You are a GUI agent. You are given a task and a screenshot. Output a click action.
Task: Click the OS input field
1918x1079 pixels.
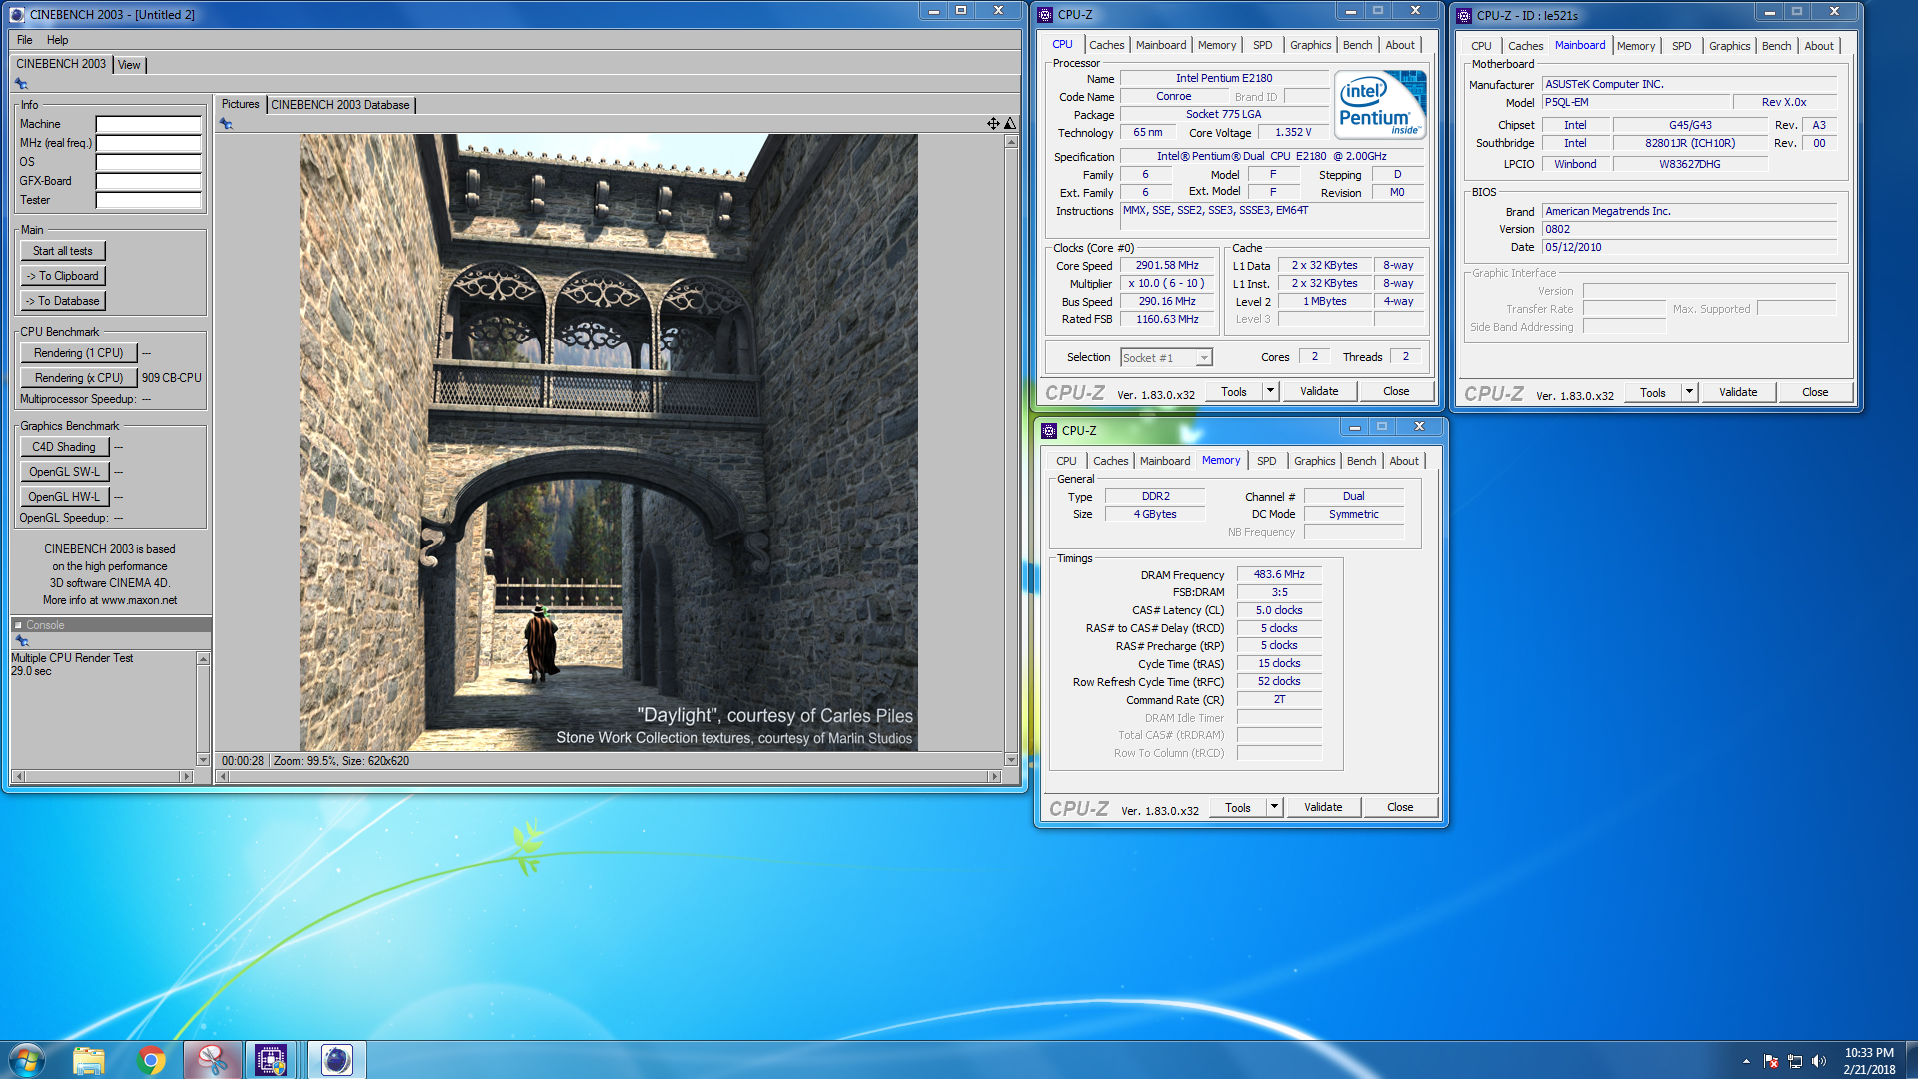(149, 162)
